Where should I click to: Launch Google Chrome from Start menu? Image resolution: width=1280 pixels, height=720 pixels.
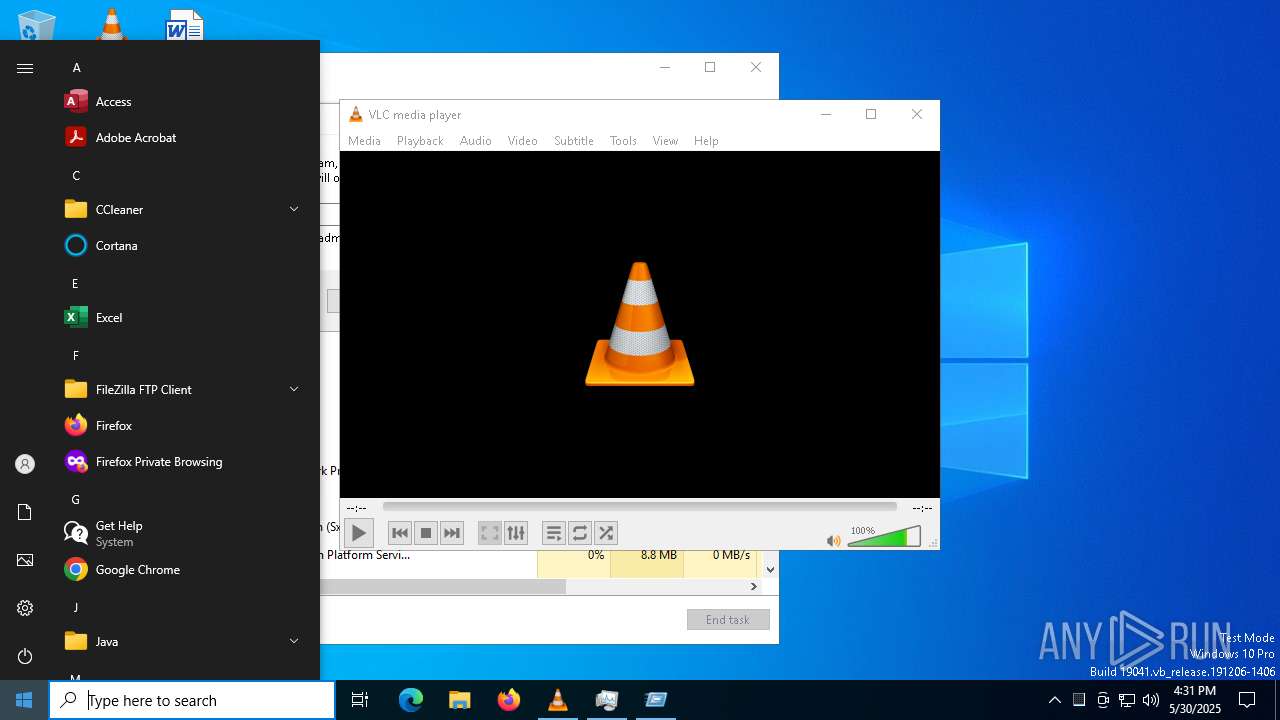click(184, 570)
